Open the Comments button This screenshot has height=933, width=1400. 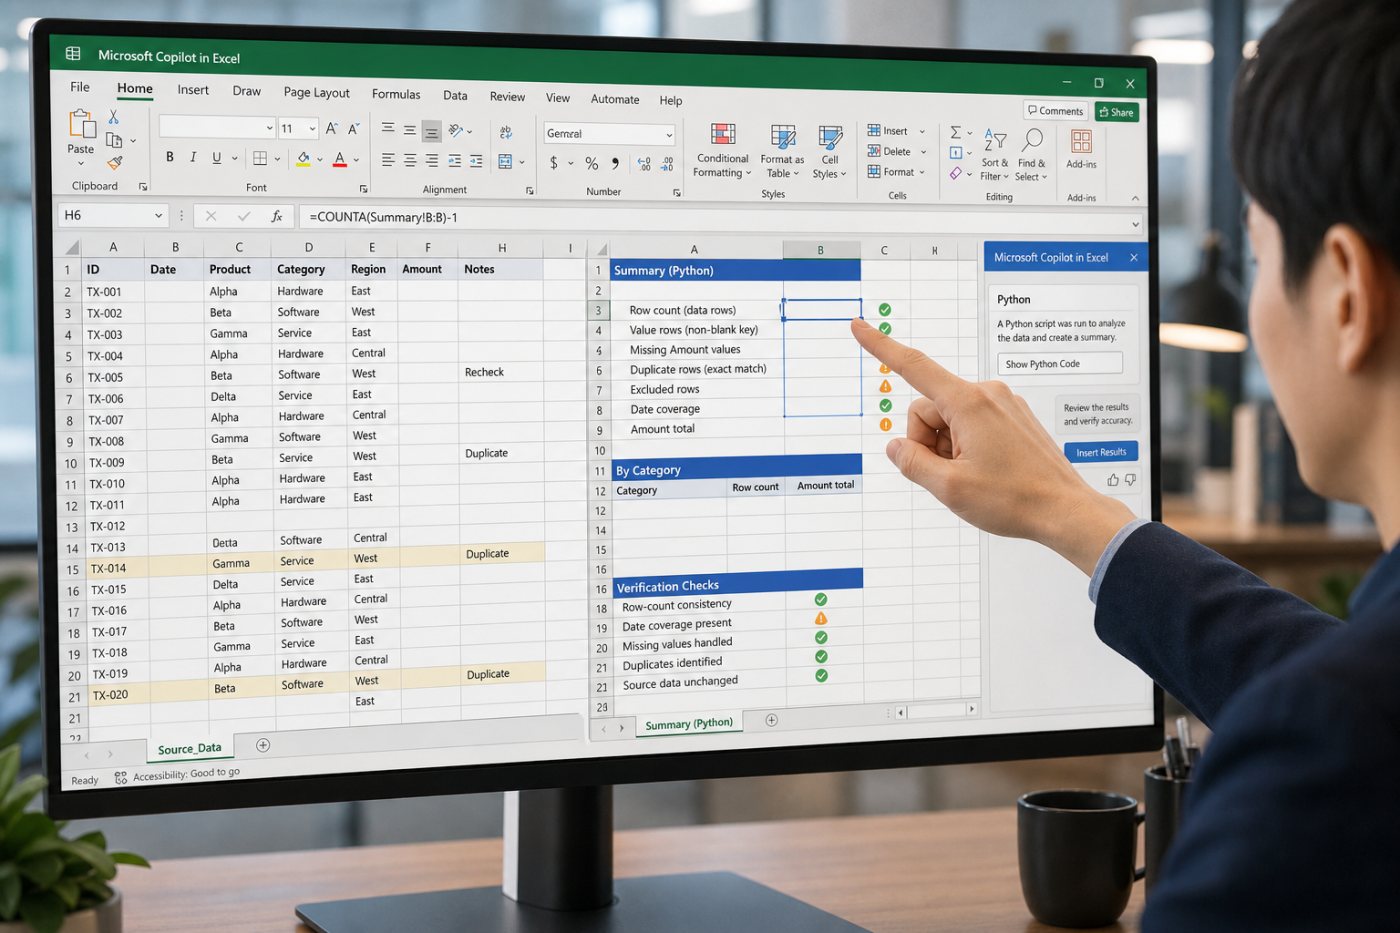[x=1056, y=111]
